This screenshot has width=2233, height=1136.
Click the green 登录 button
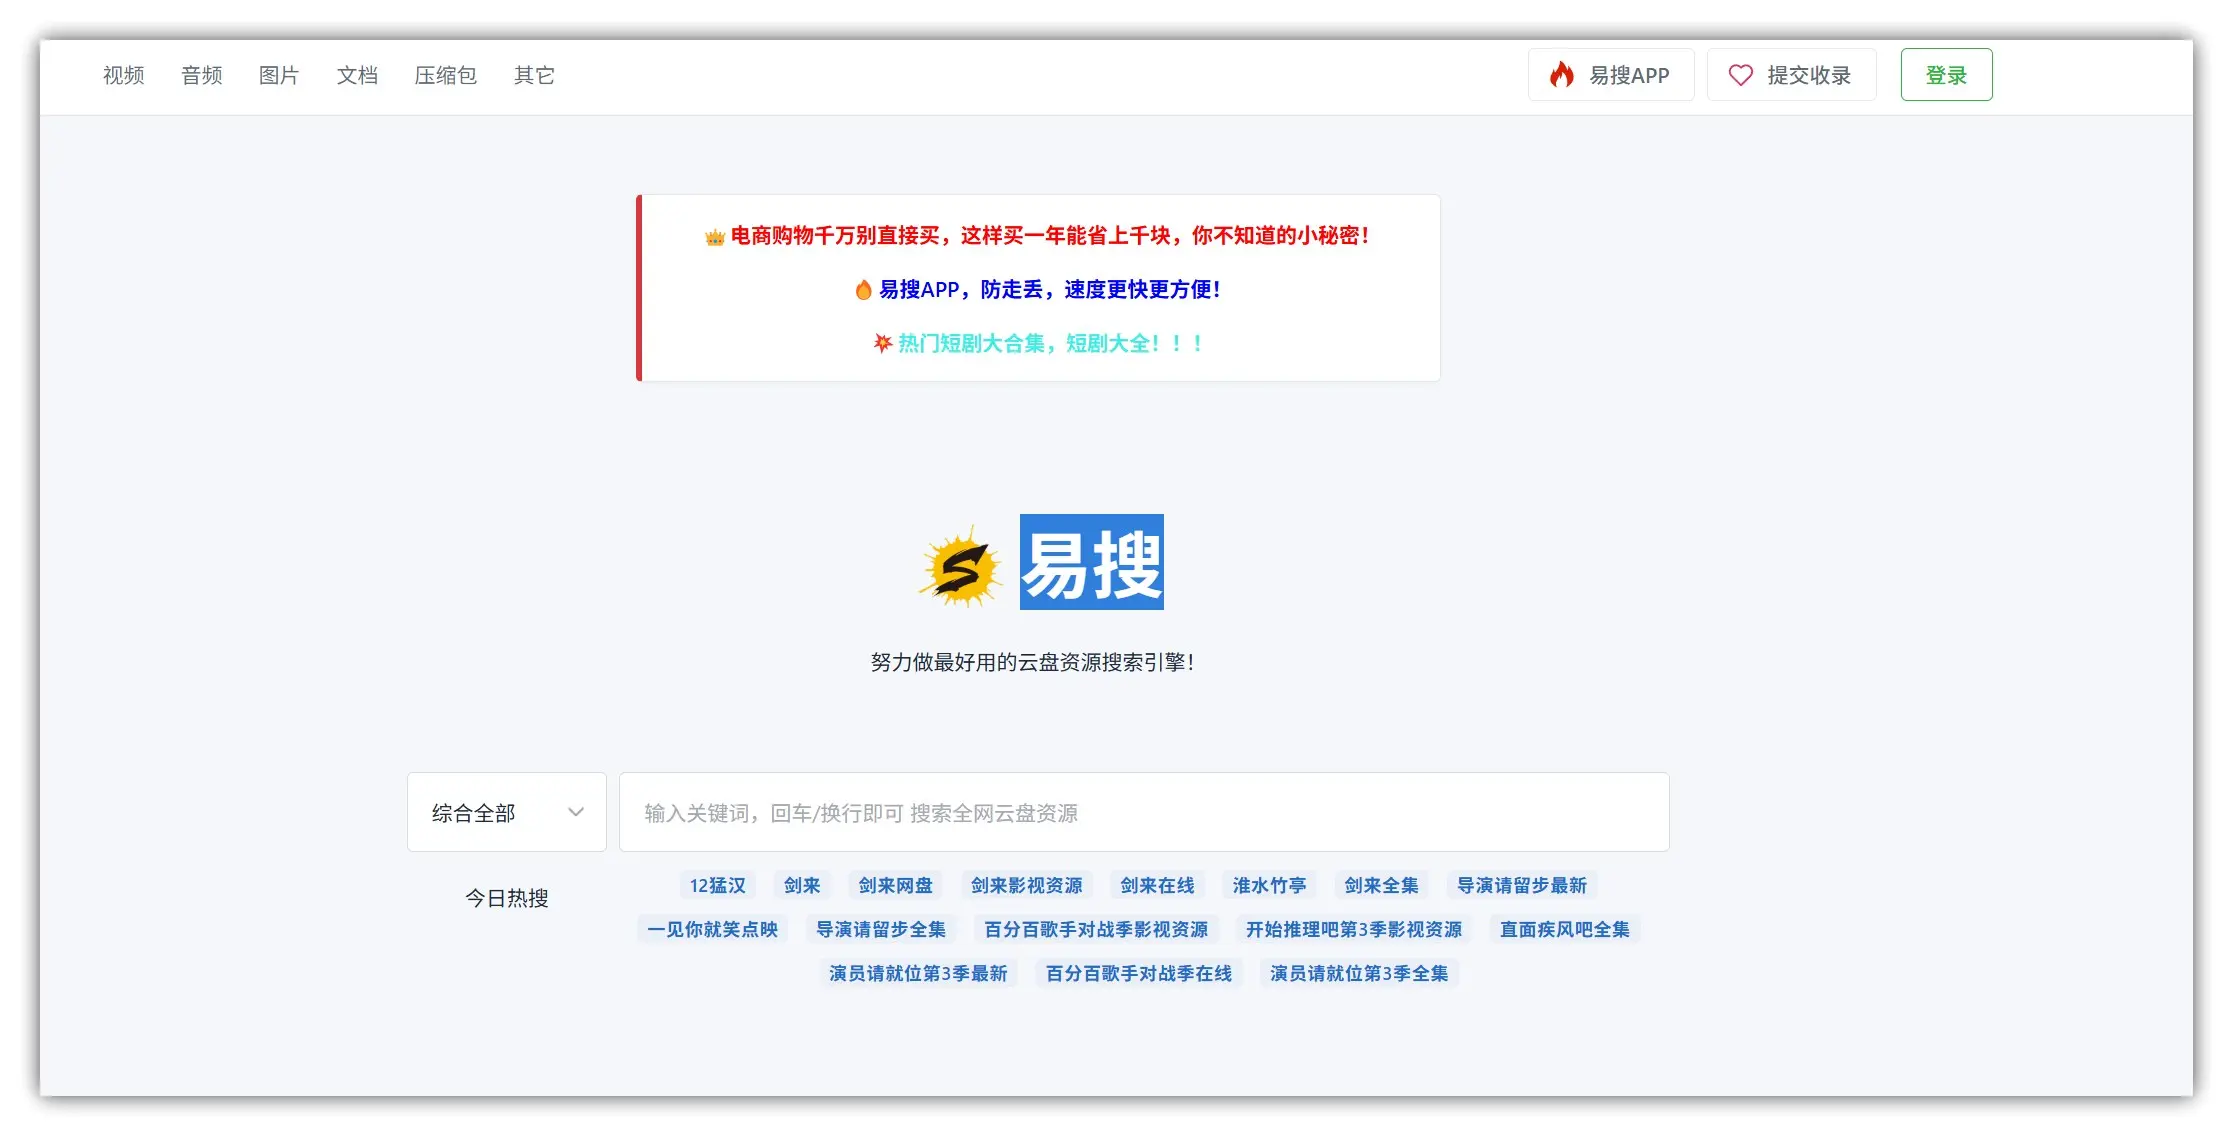1946,75
